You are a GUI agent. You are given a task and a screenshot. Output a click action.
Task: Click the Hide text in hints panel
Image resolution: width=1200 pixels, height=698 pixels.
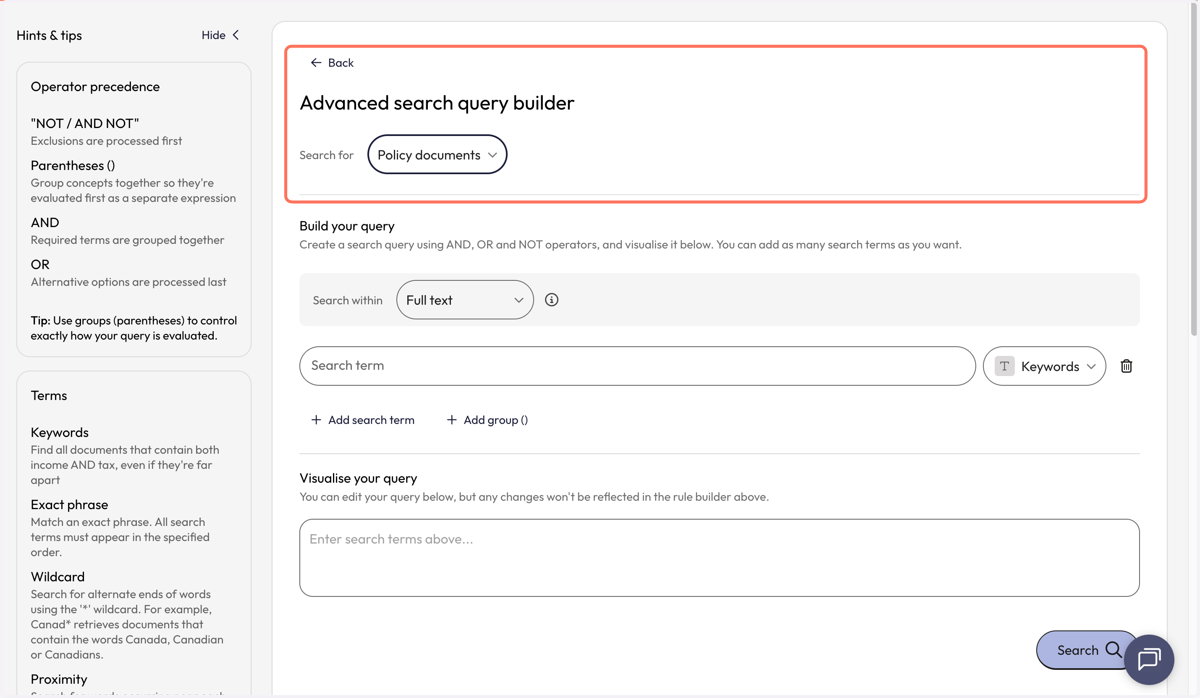tap(213, 35)
